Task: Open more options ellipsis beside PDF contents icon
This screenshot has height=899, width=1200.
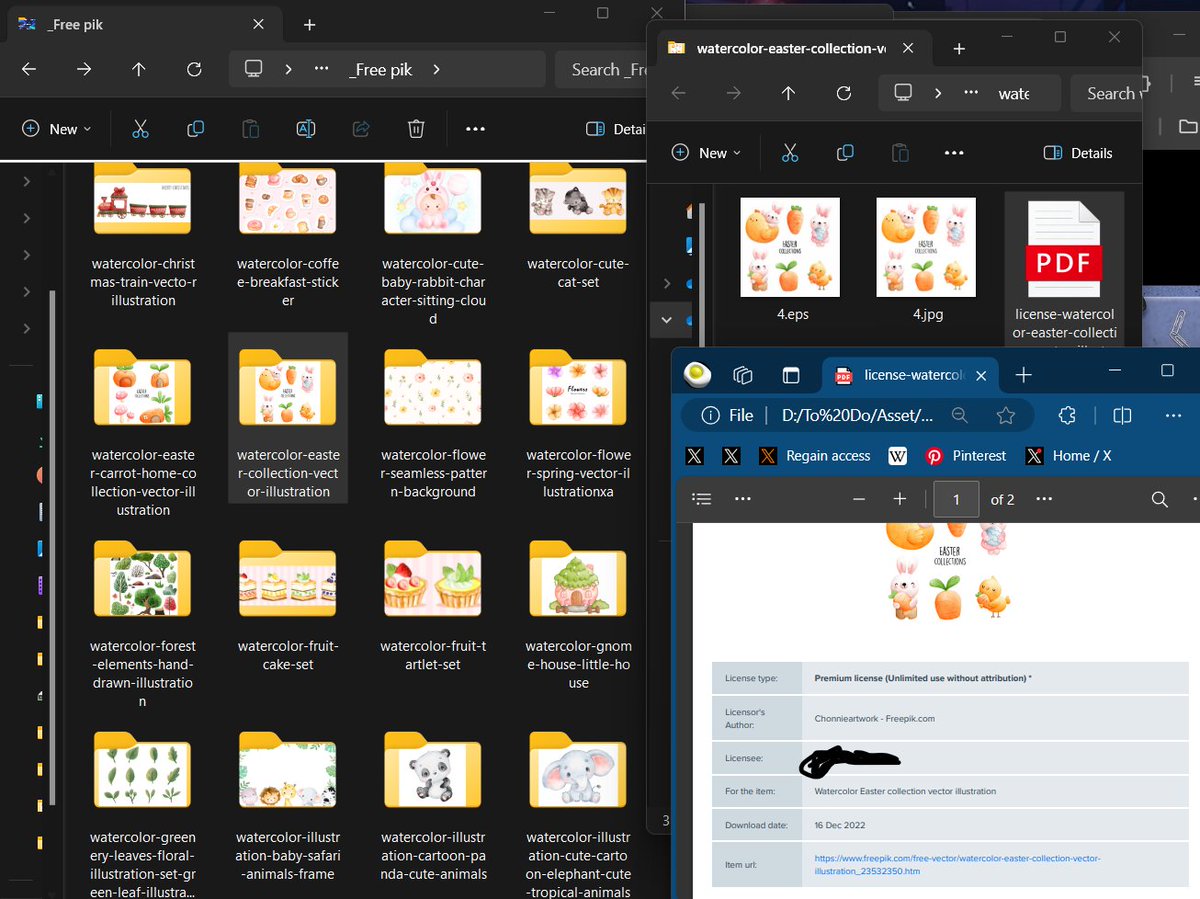Action: (742, 499)
